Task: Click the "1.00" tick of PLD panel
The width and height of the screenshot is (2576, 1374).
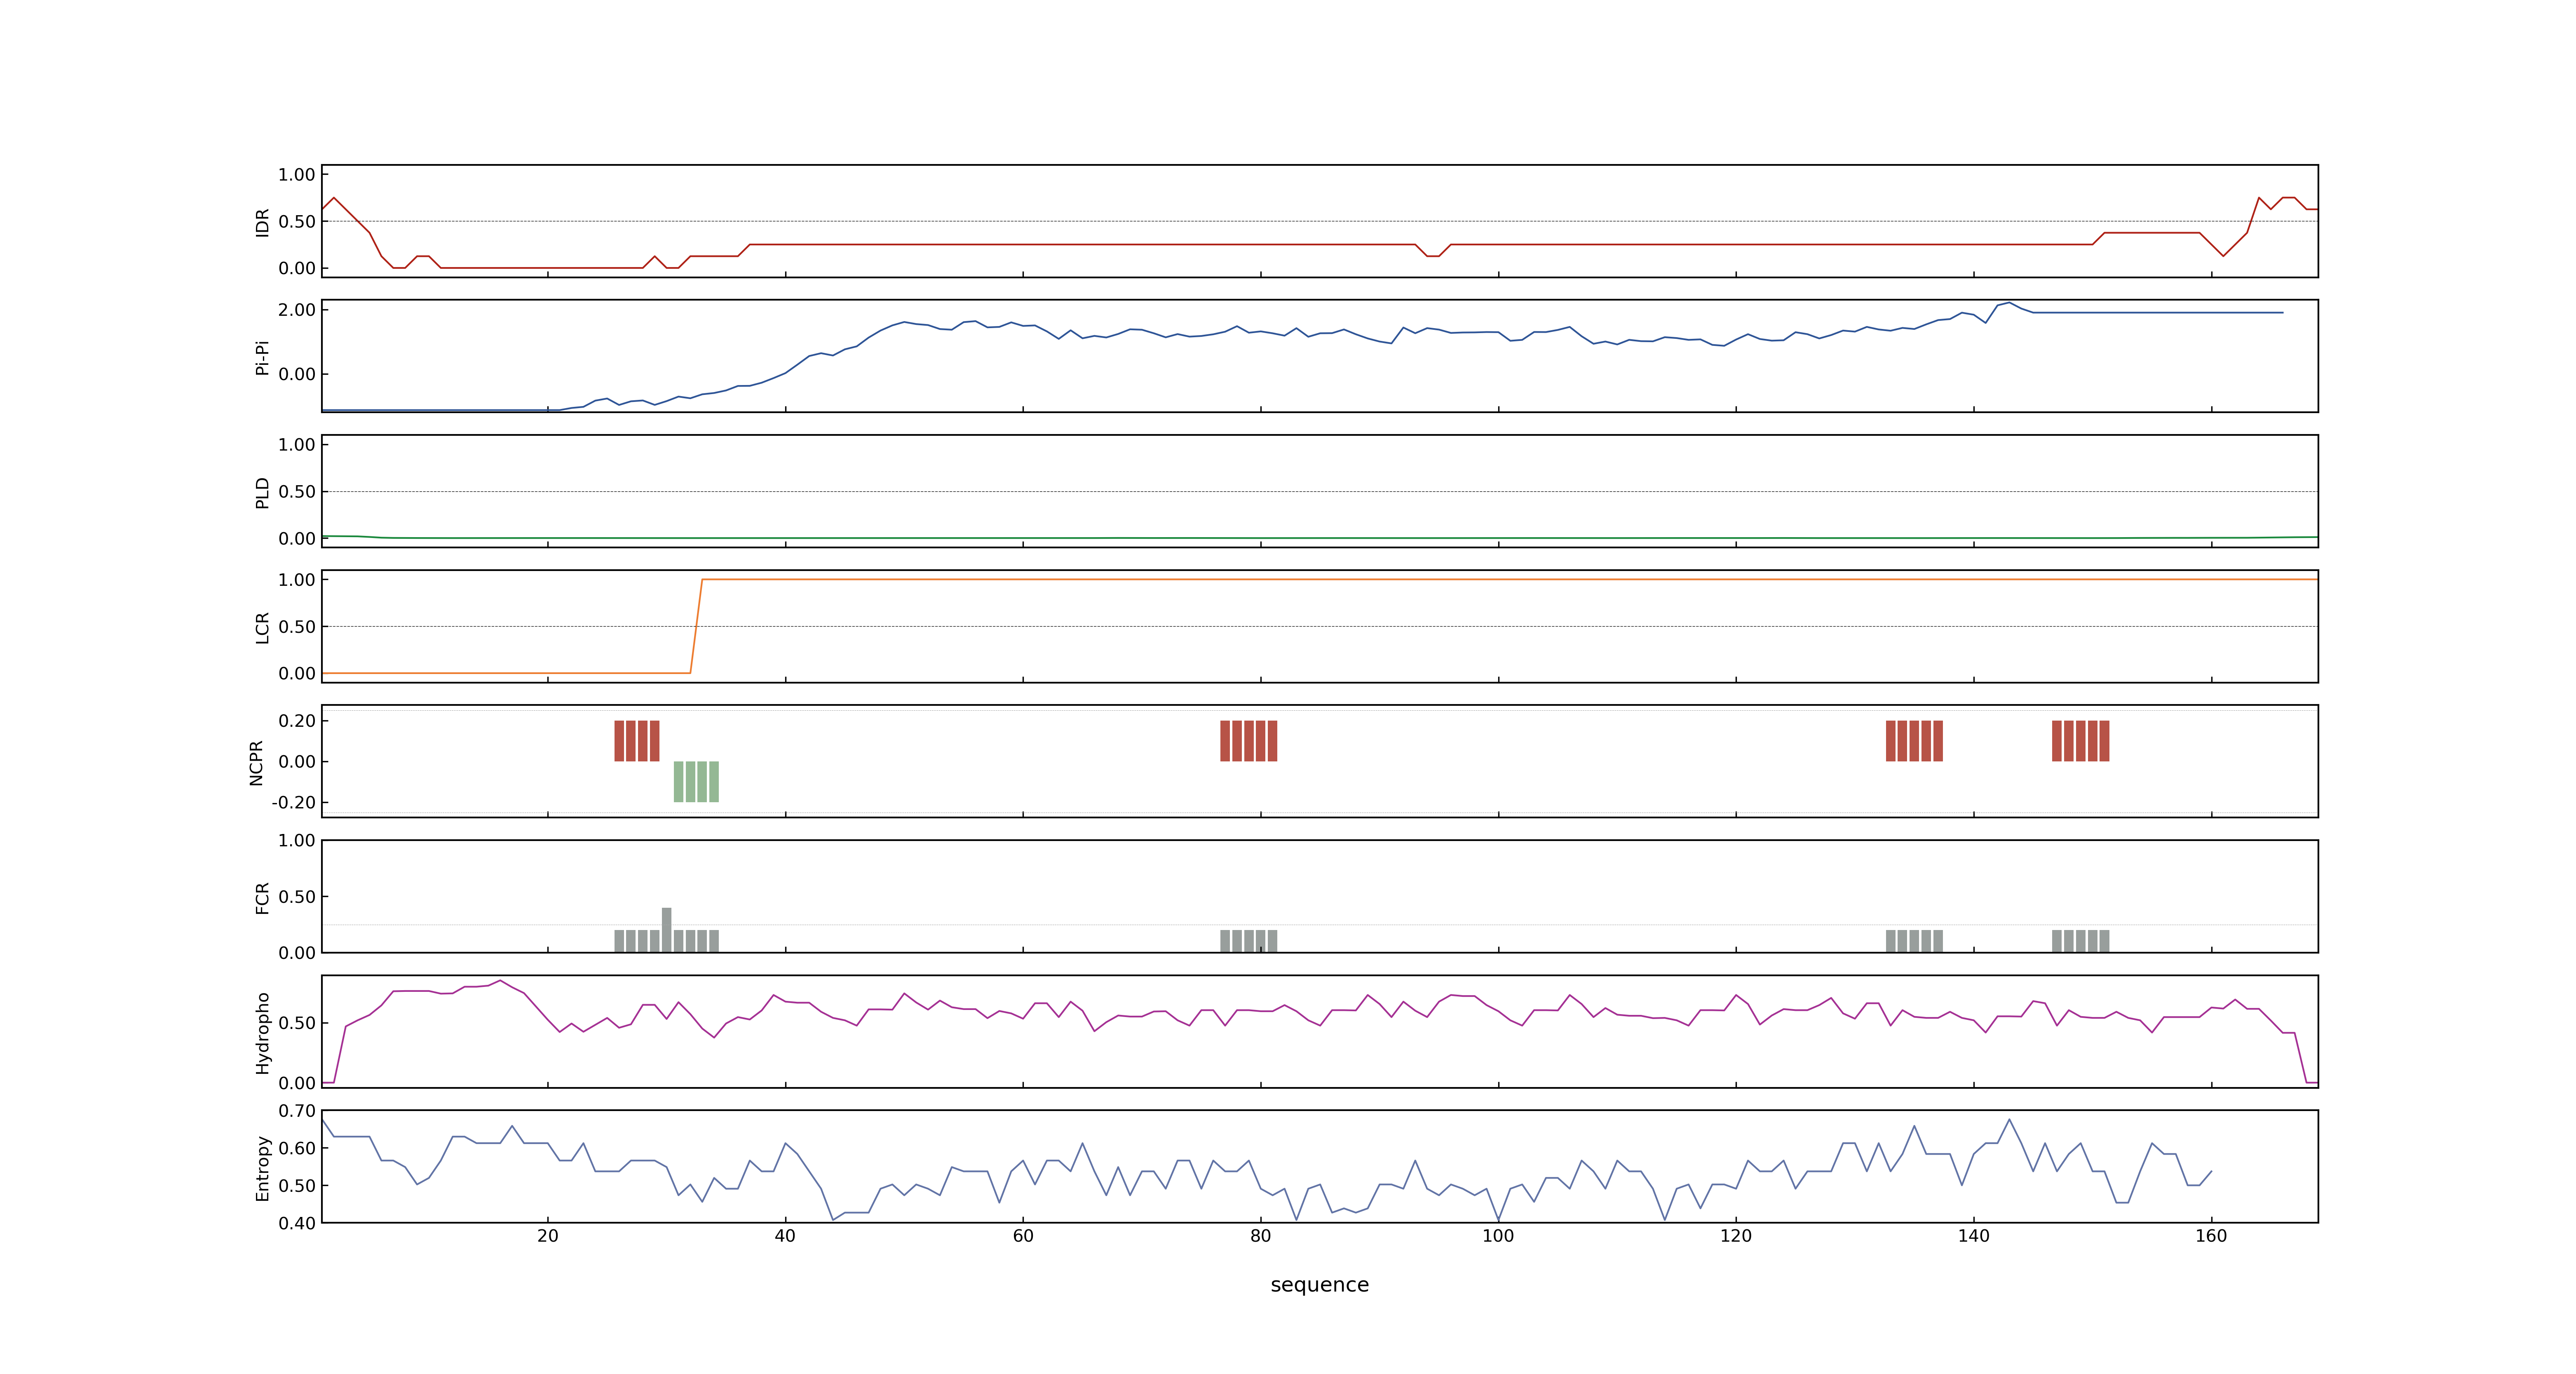Action: point(297,445)
